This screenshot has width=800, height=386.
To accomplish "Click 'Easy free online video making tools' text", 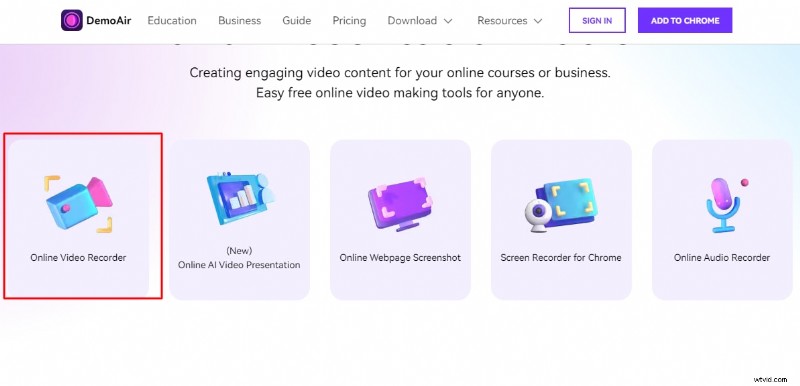I will (400, 93).
